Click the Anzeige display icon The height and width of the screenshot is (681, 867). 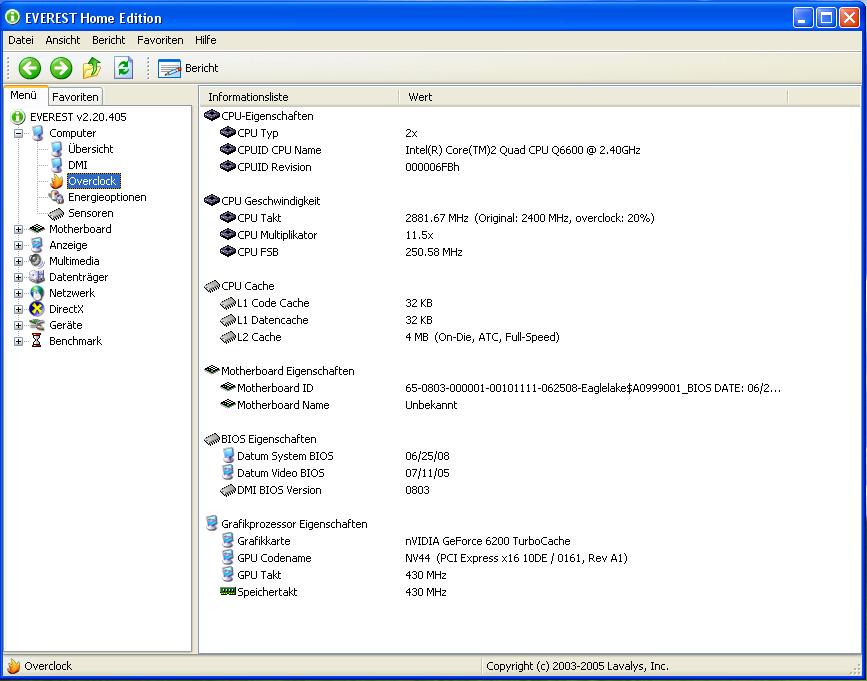pos(37,245)
